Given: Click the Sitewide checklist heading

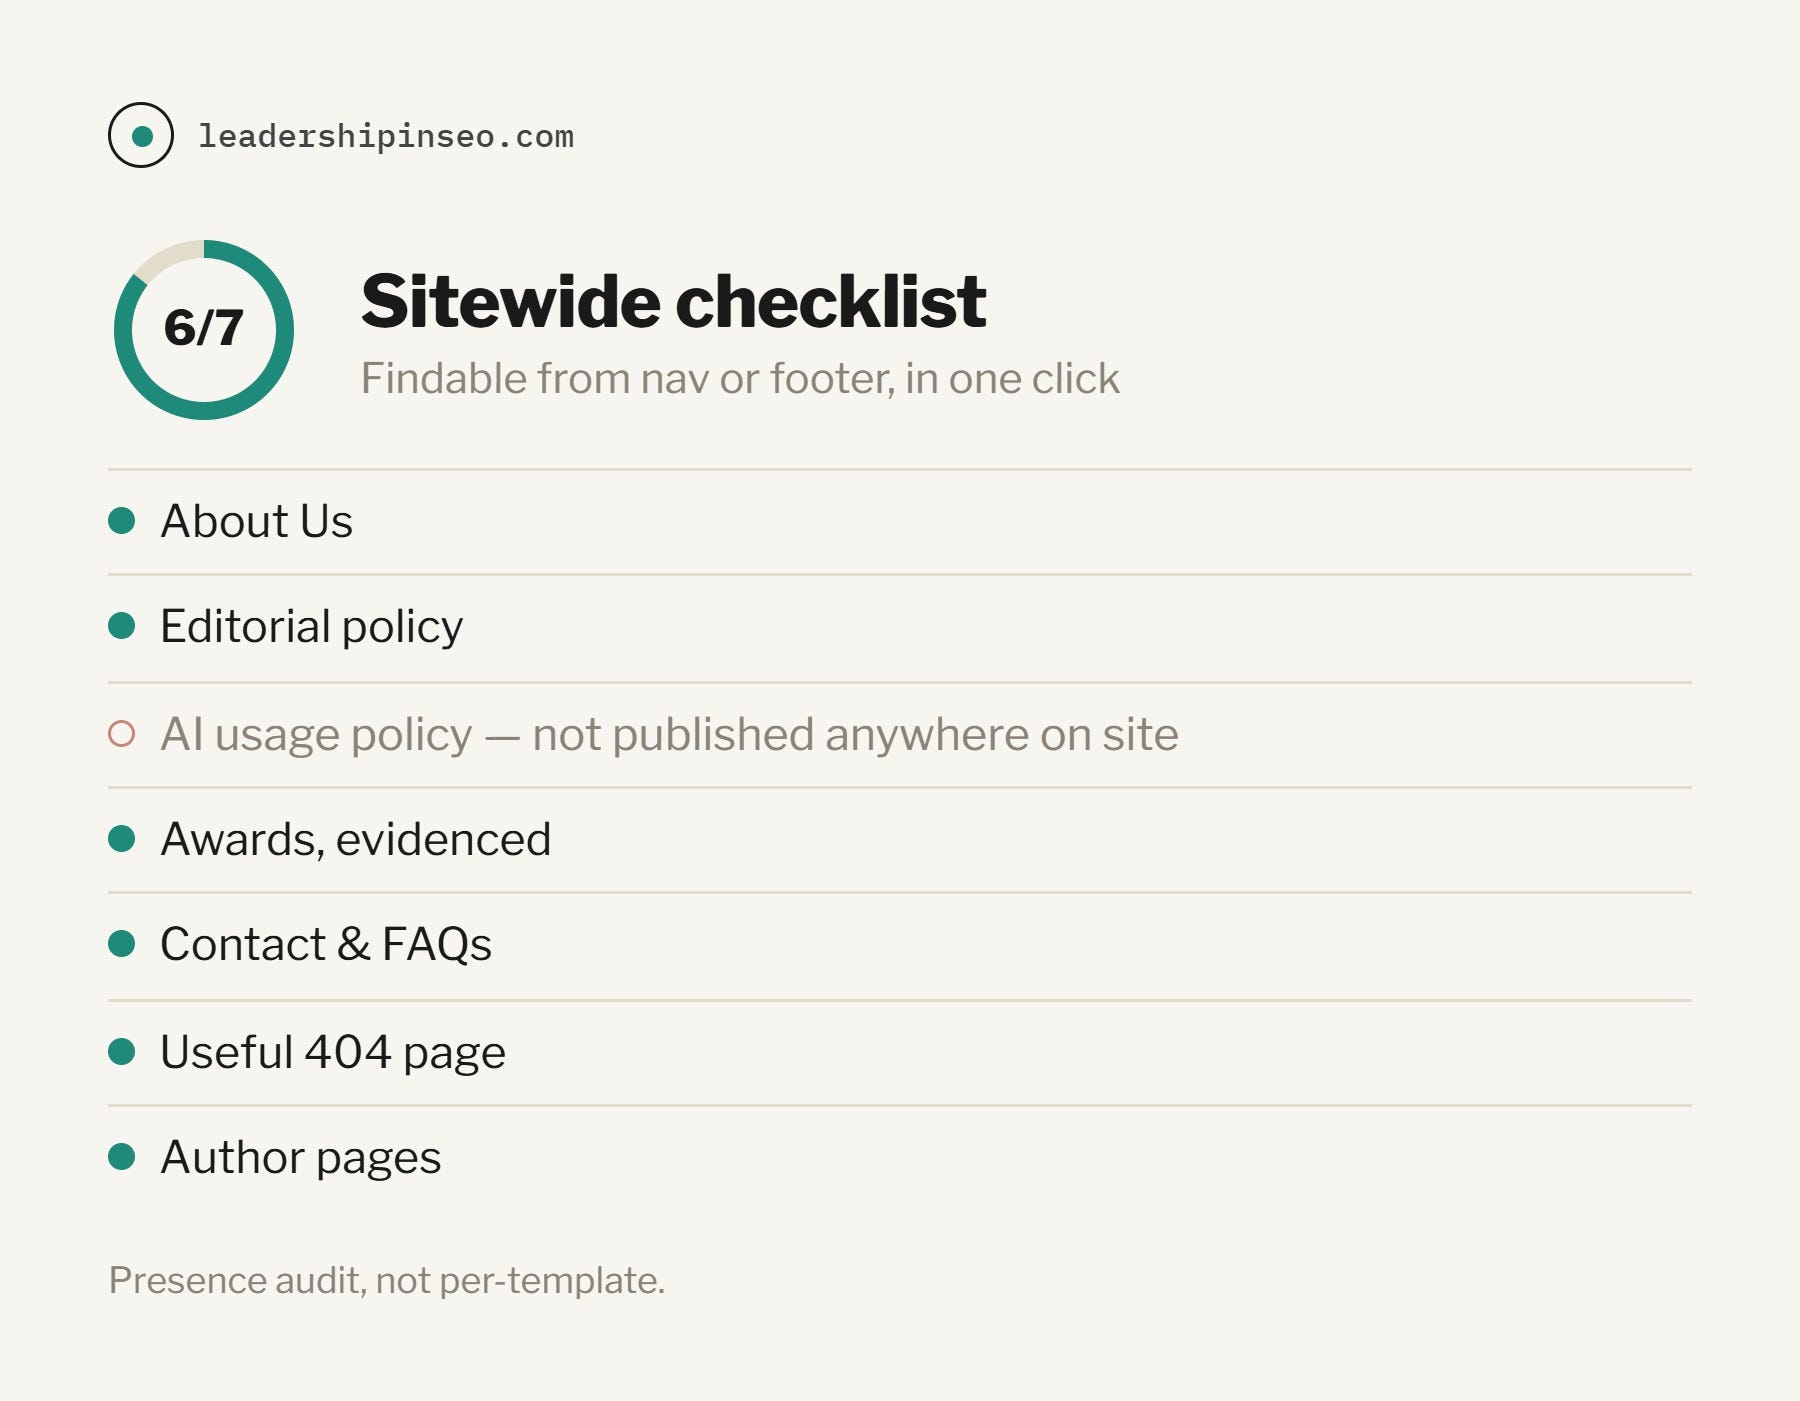Looking at the screenshot, I should point(674,301).
